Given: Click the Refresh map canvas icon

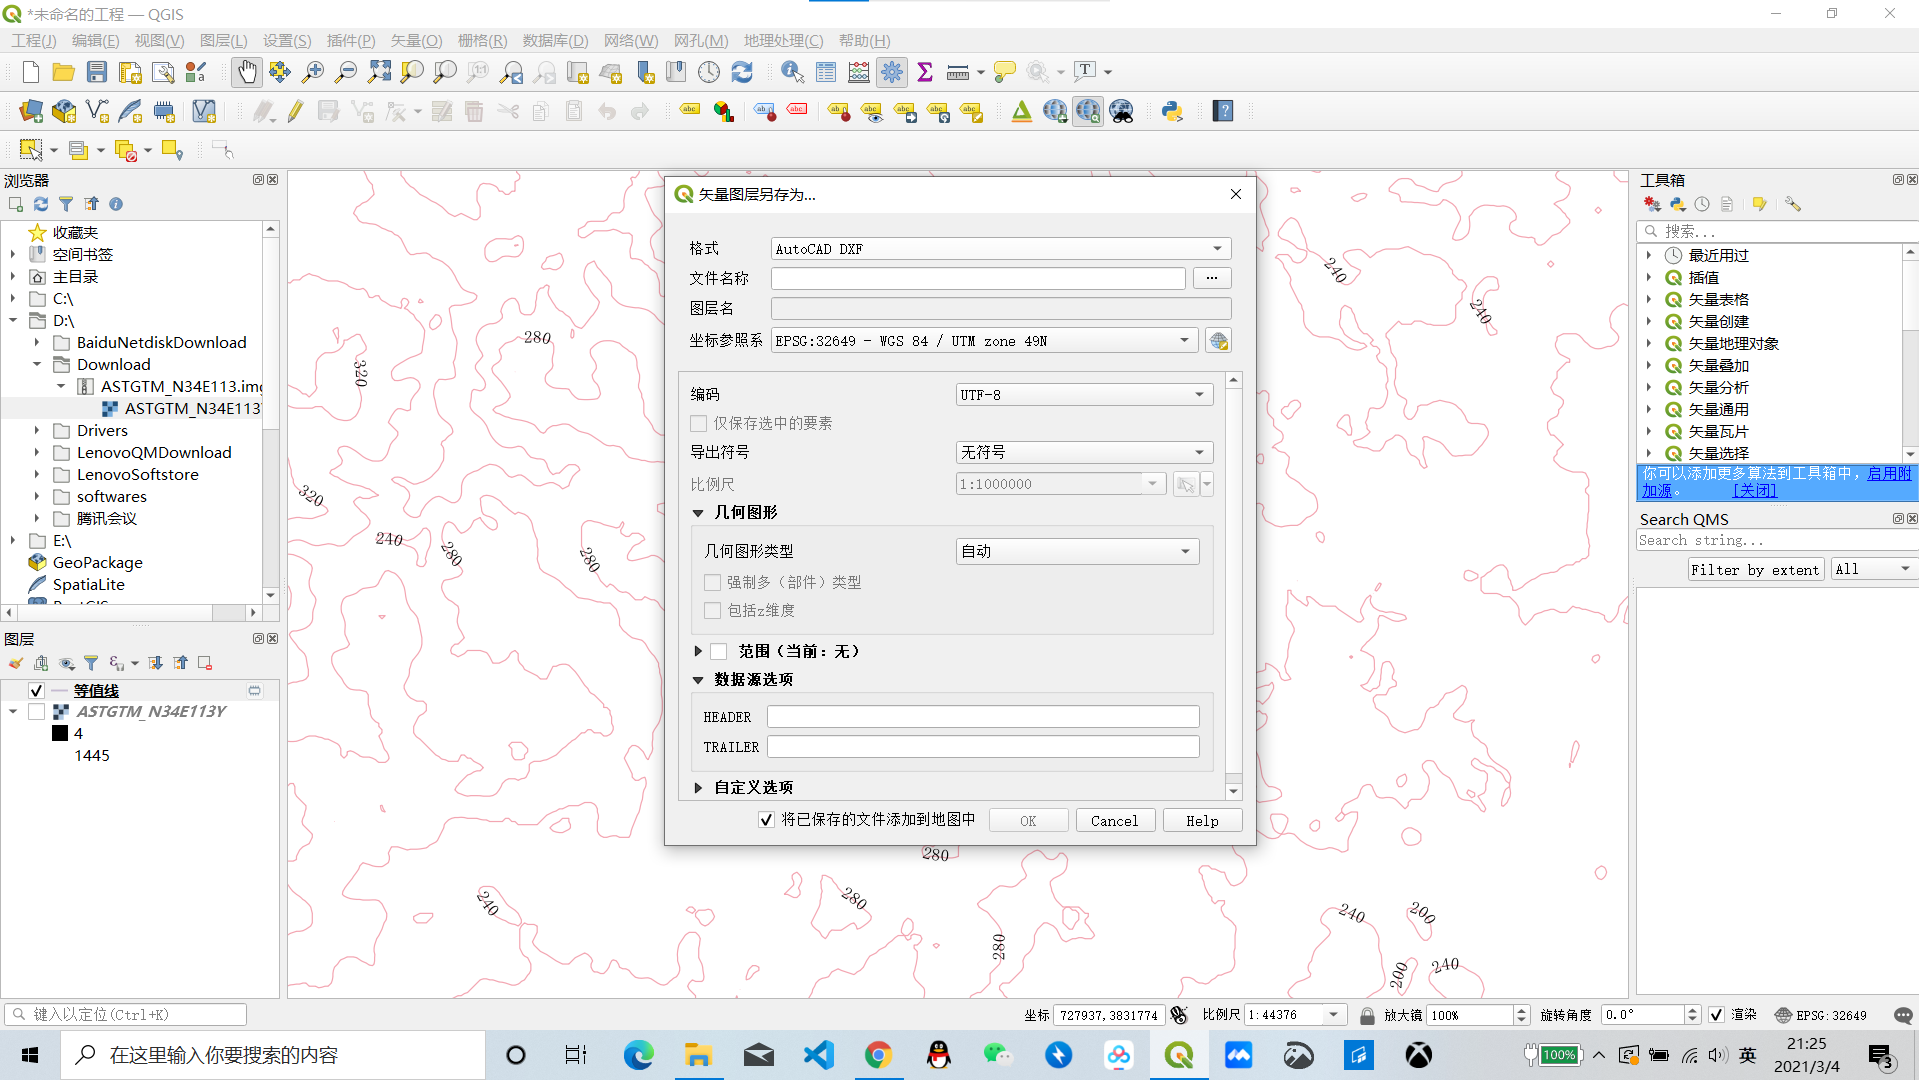Looking at the screenshot, I should pyautogui.click(x=742, y=71).
